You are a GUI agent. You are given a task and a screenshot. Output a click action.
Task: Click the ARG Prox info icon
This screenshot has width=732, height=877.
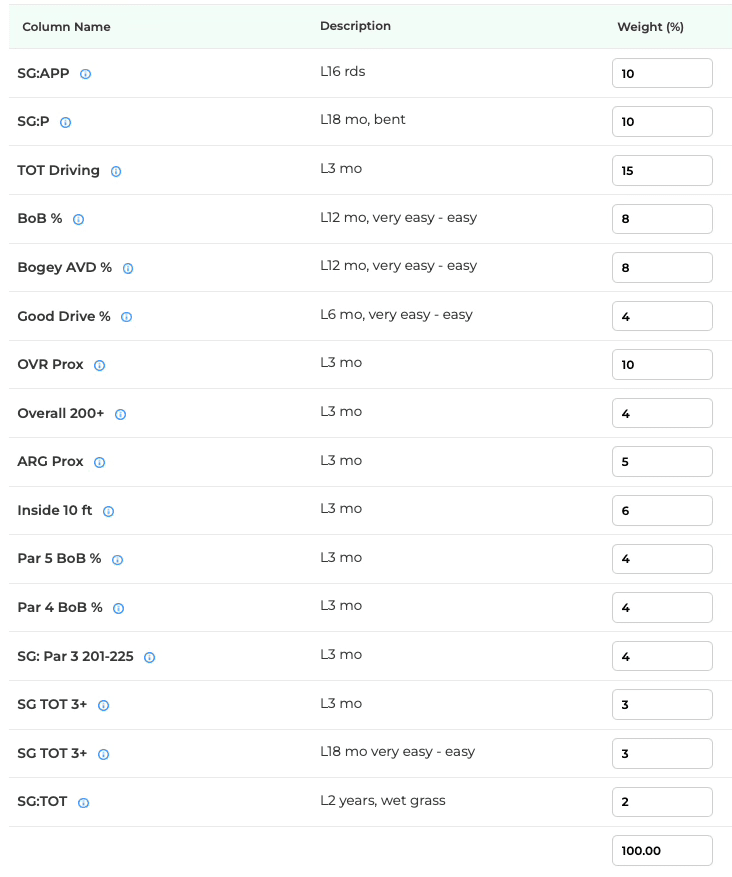[x=100, y=463]
